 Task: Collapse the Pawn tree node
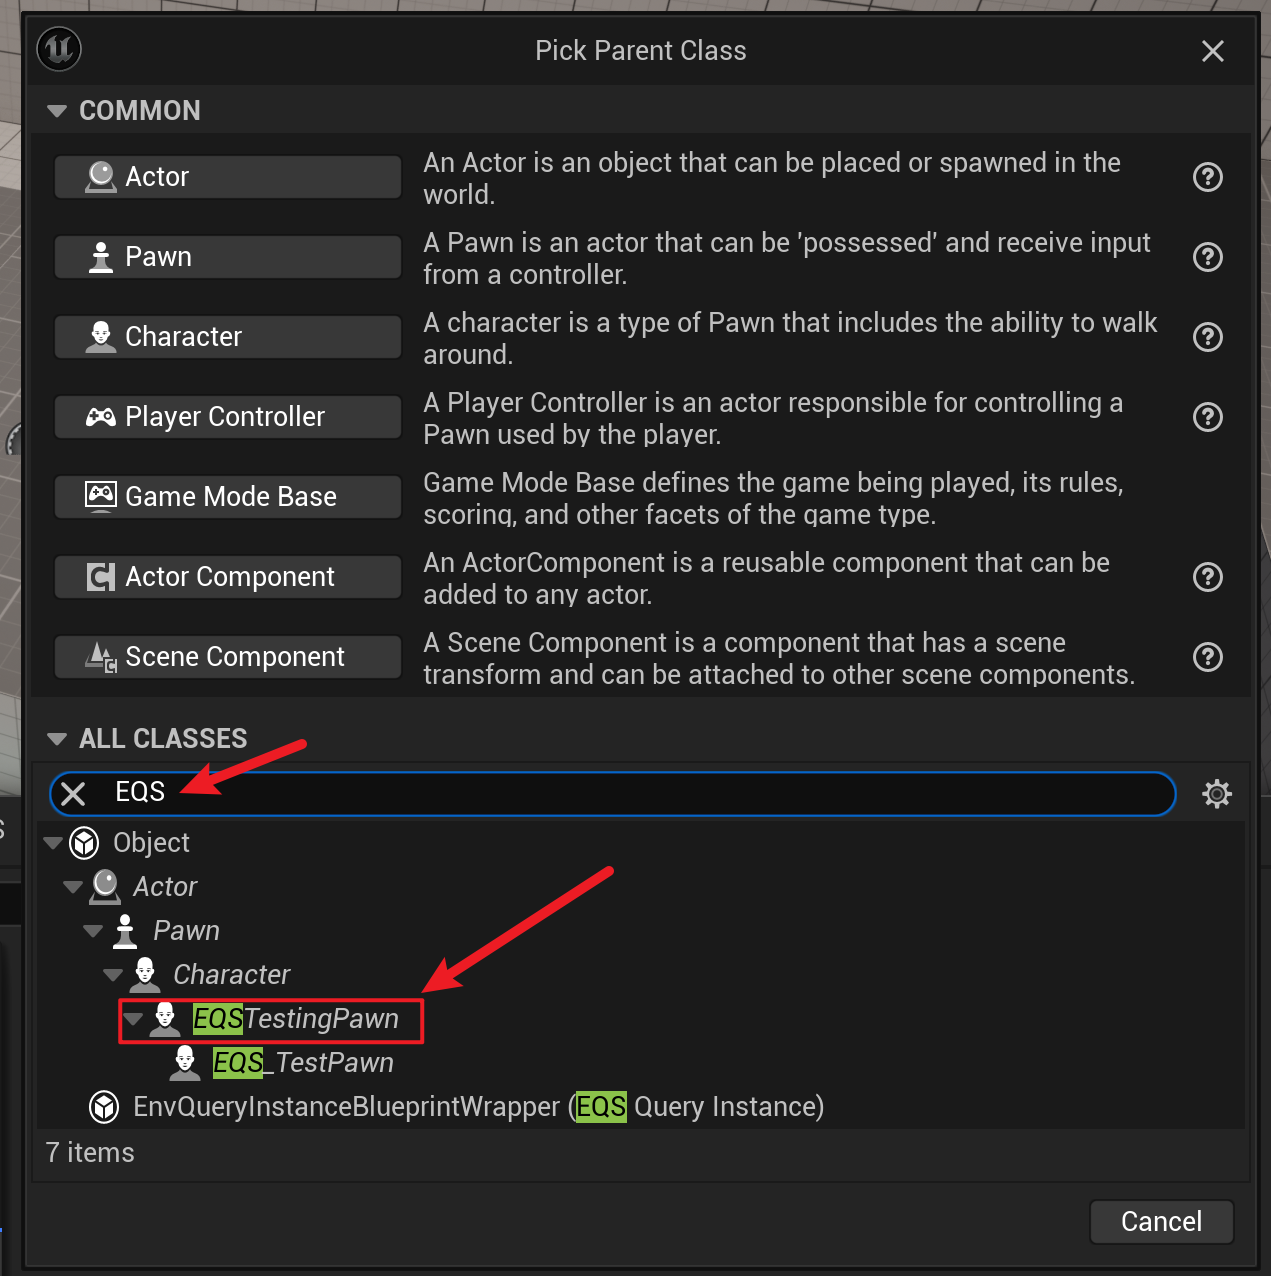(x=93, y=931)
